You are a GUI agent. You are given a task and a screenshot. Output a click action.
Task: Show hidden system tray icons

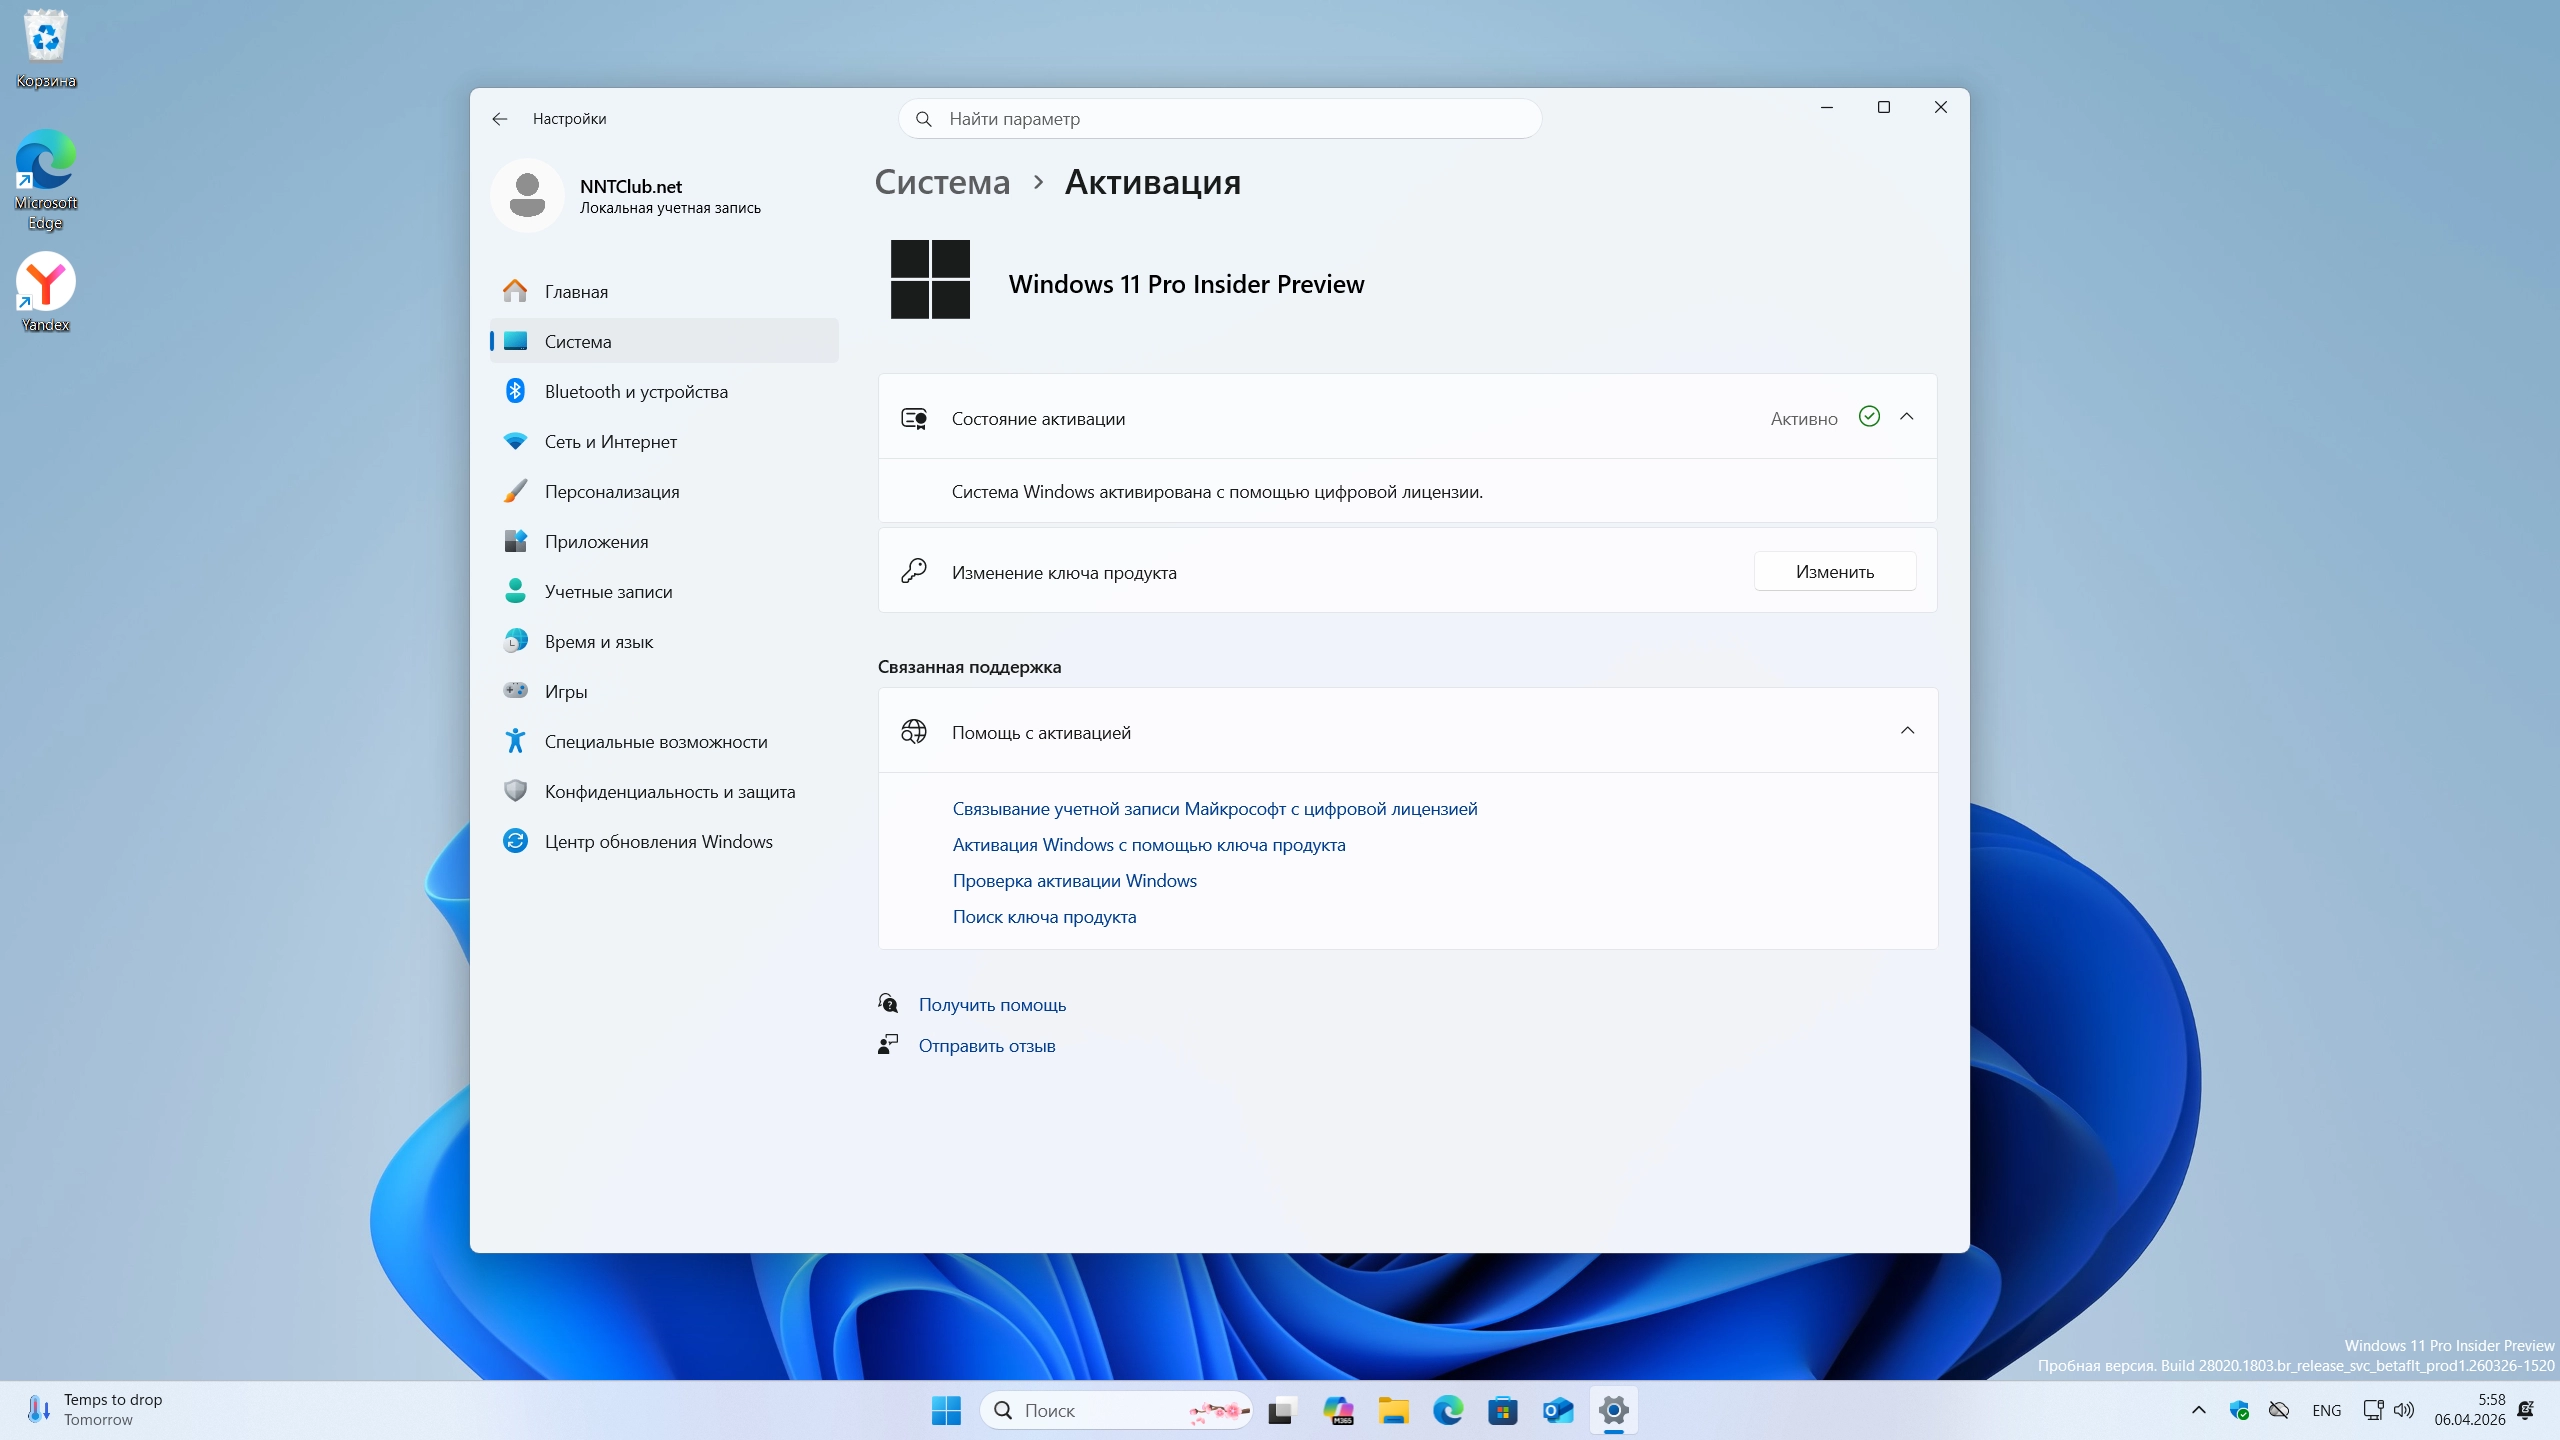[2198, 1411]
